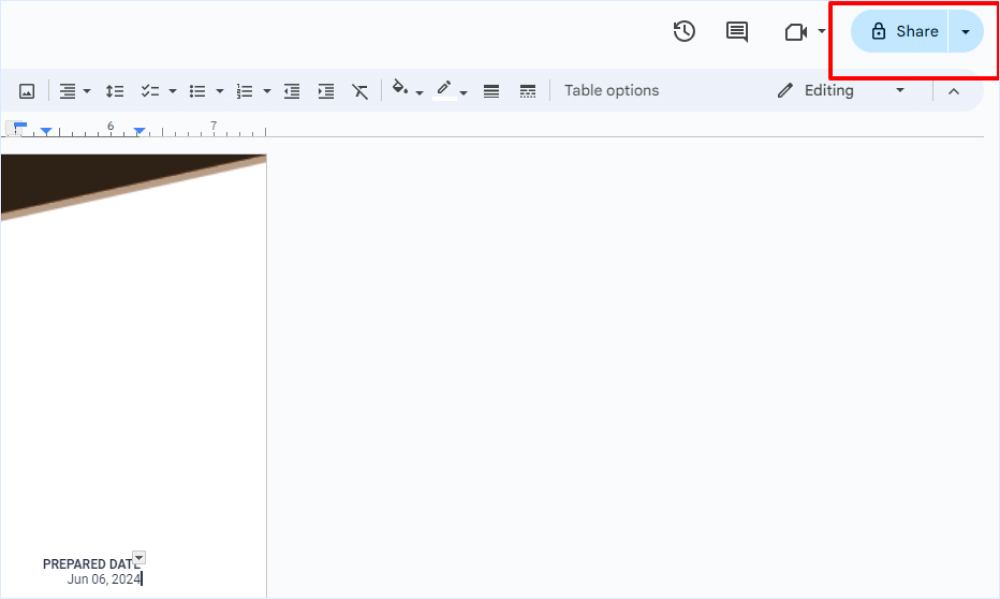Image resolution: width=1000 pixels, height=599 pixels.
Task: Increase indent of the paragraph
Action: pyautogui.click(x=326, y=91)
